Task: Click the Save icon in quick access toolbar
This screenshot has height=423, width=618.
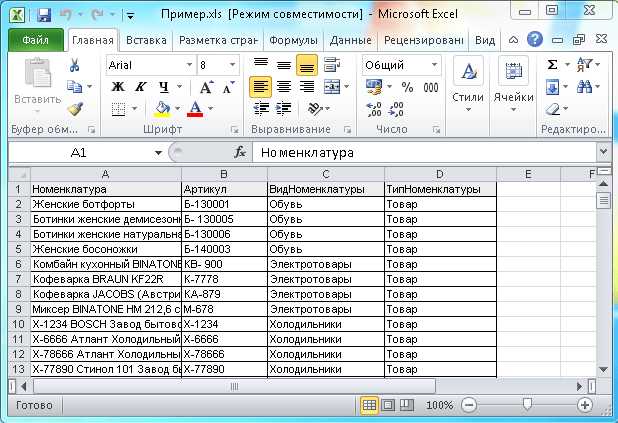Action: (x=44, y=16)
